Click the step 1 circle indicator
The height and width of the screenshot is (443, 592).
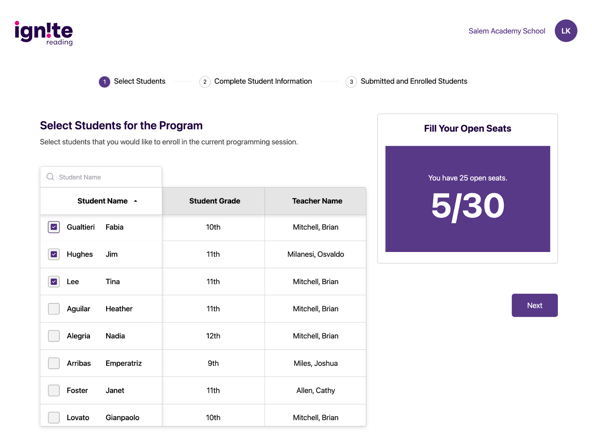tap(105, 82)
